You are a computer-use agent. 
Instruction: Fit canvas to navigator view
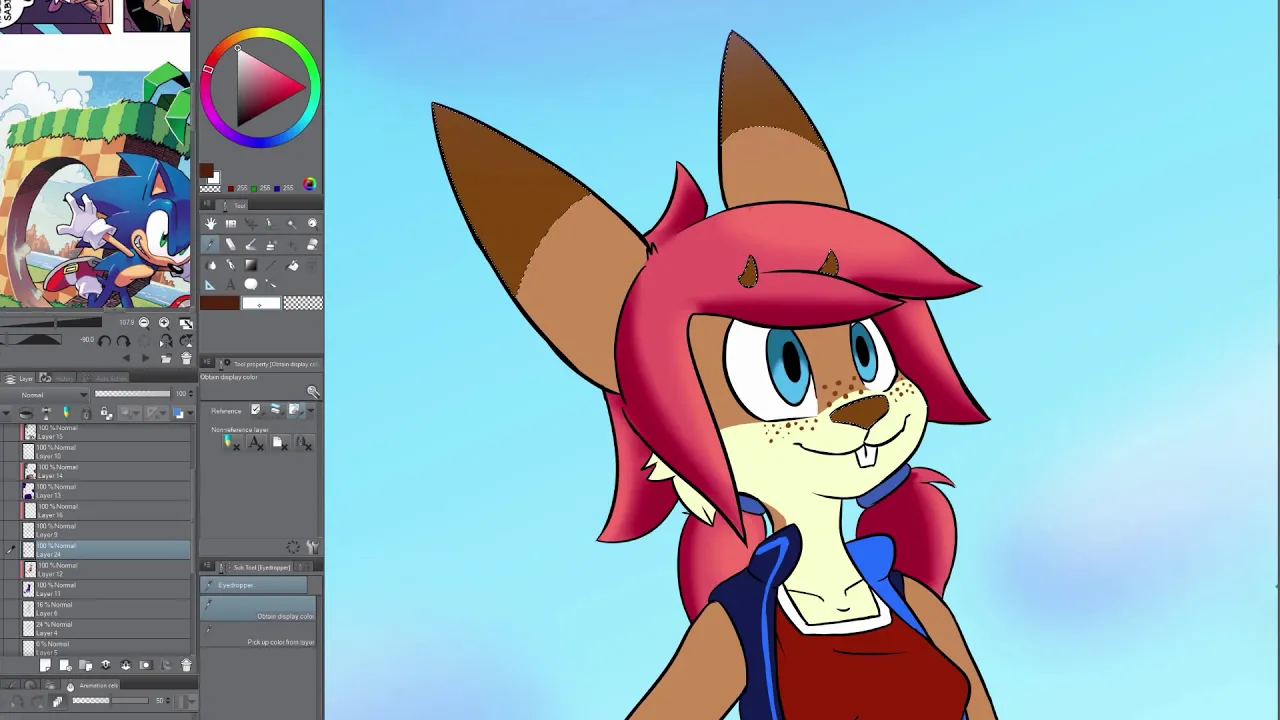[186, 323]
